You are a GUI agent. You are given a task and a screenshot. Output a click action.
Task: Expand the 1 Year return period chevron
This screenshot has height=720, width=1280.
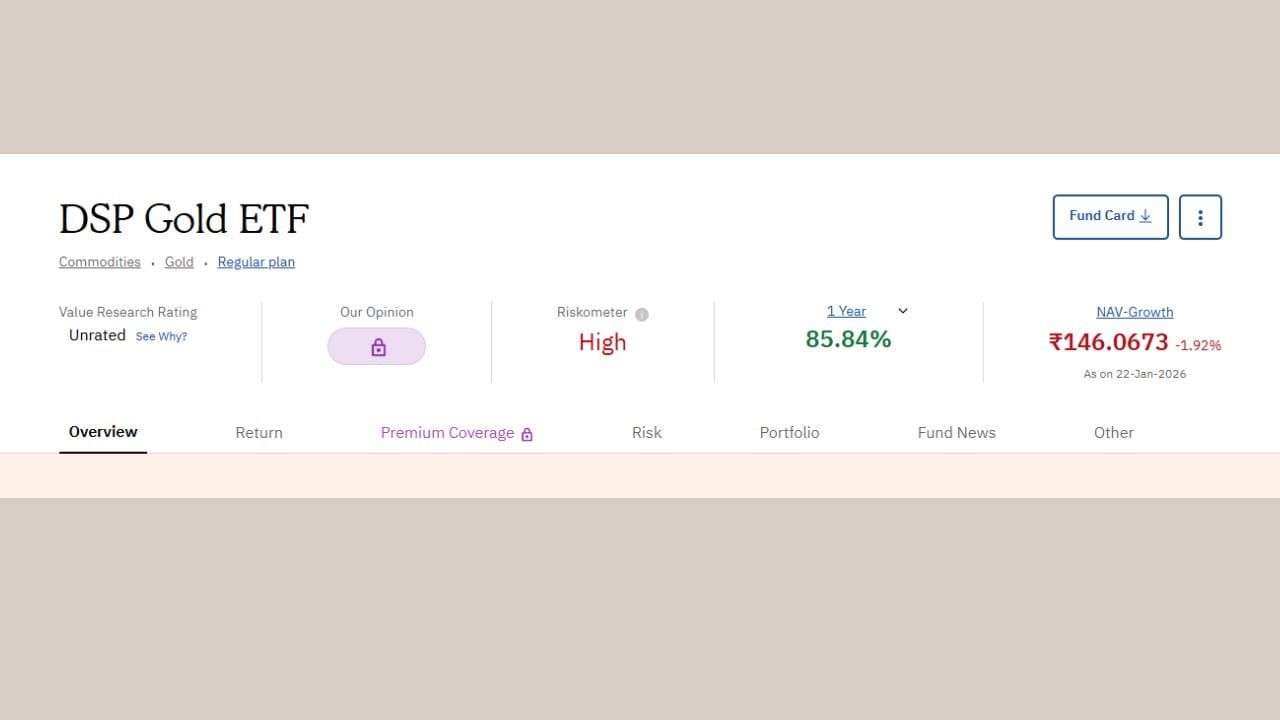tap(903, 311)
